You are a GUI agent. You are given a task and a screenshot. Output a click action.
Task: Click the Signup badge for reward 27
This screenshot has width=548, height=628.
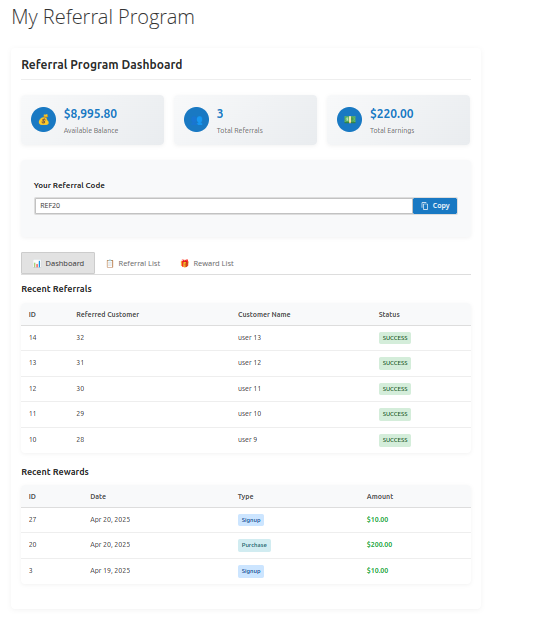251,520
